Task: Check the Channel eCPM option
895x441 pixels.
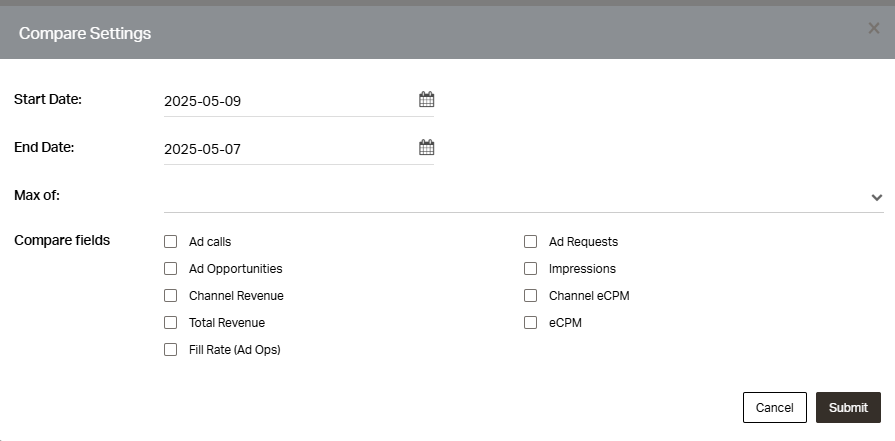Action: pos(530,296)
